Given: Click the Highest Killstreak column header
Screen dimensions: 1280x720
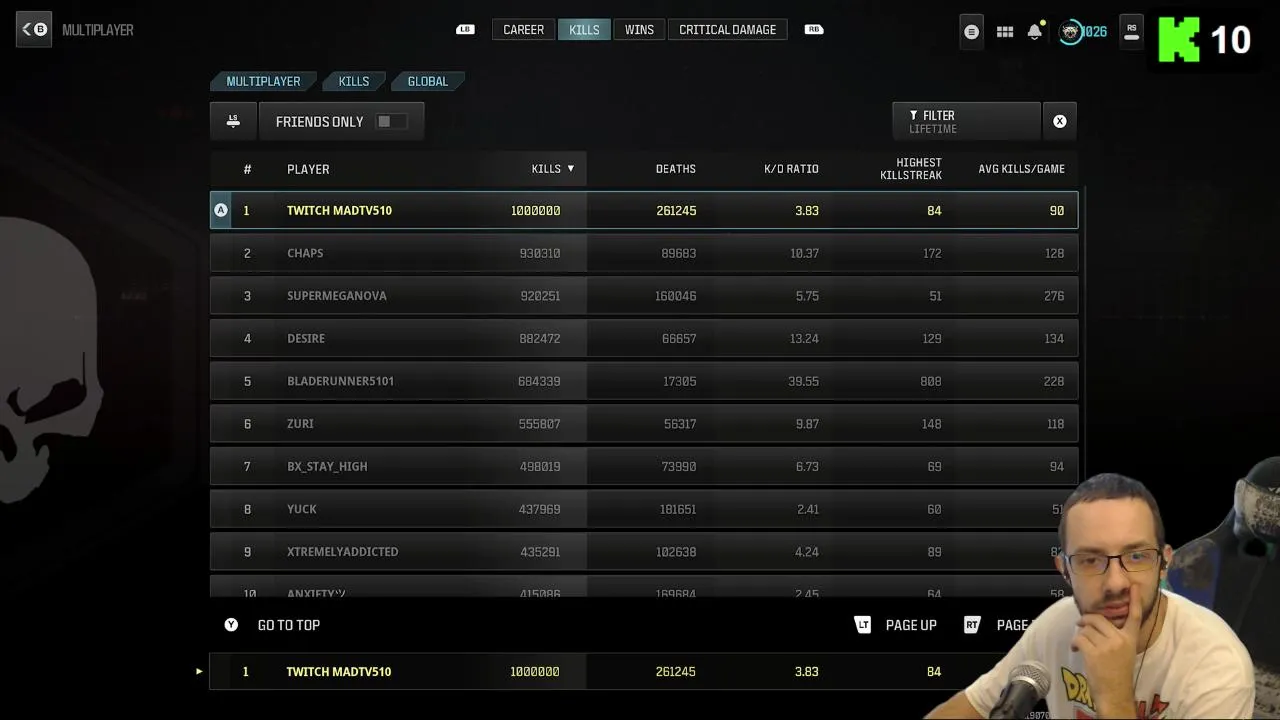Looking at the screenshot, I should (911, 169).
